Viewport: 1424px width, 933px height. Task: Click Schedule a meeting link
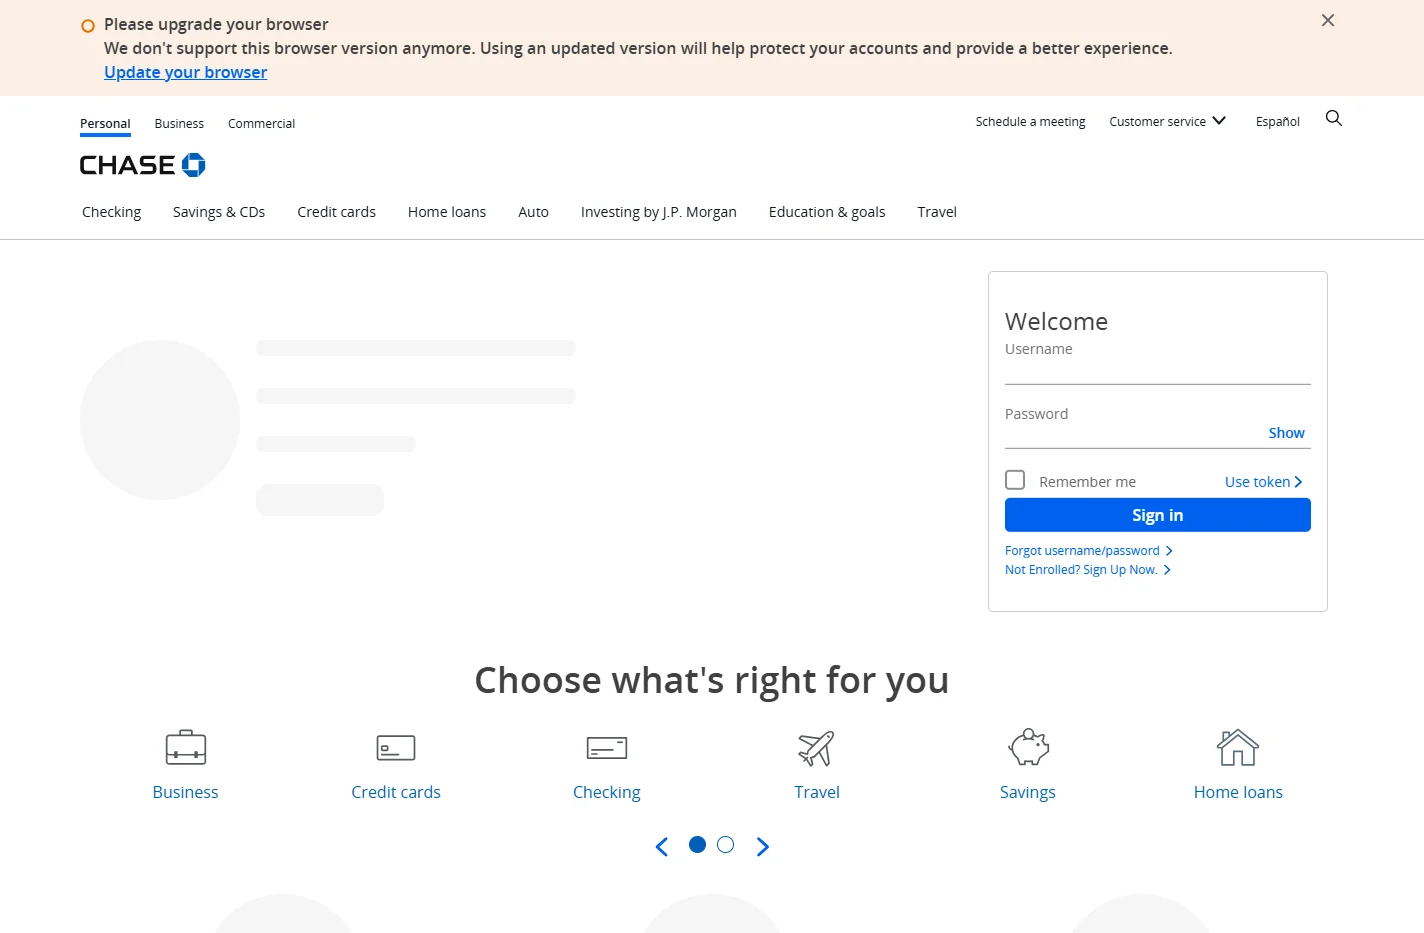coord(1030,122)
